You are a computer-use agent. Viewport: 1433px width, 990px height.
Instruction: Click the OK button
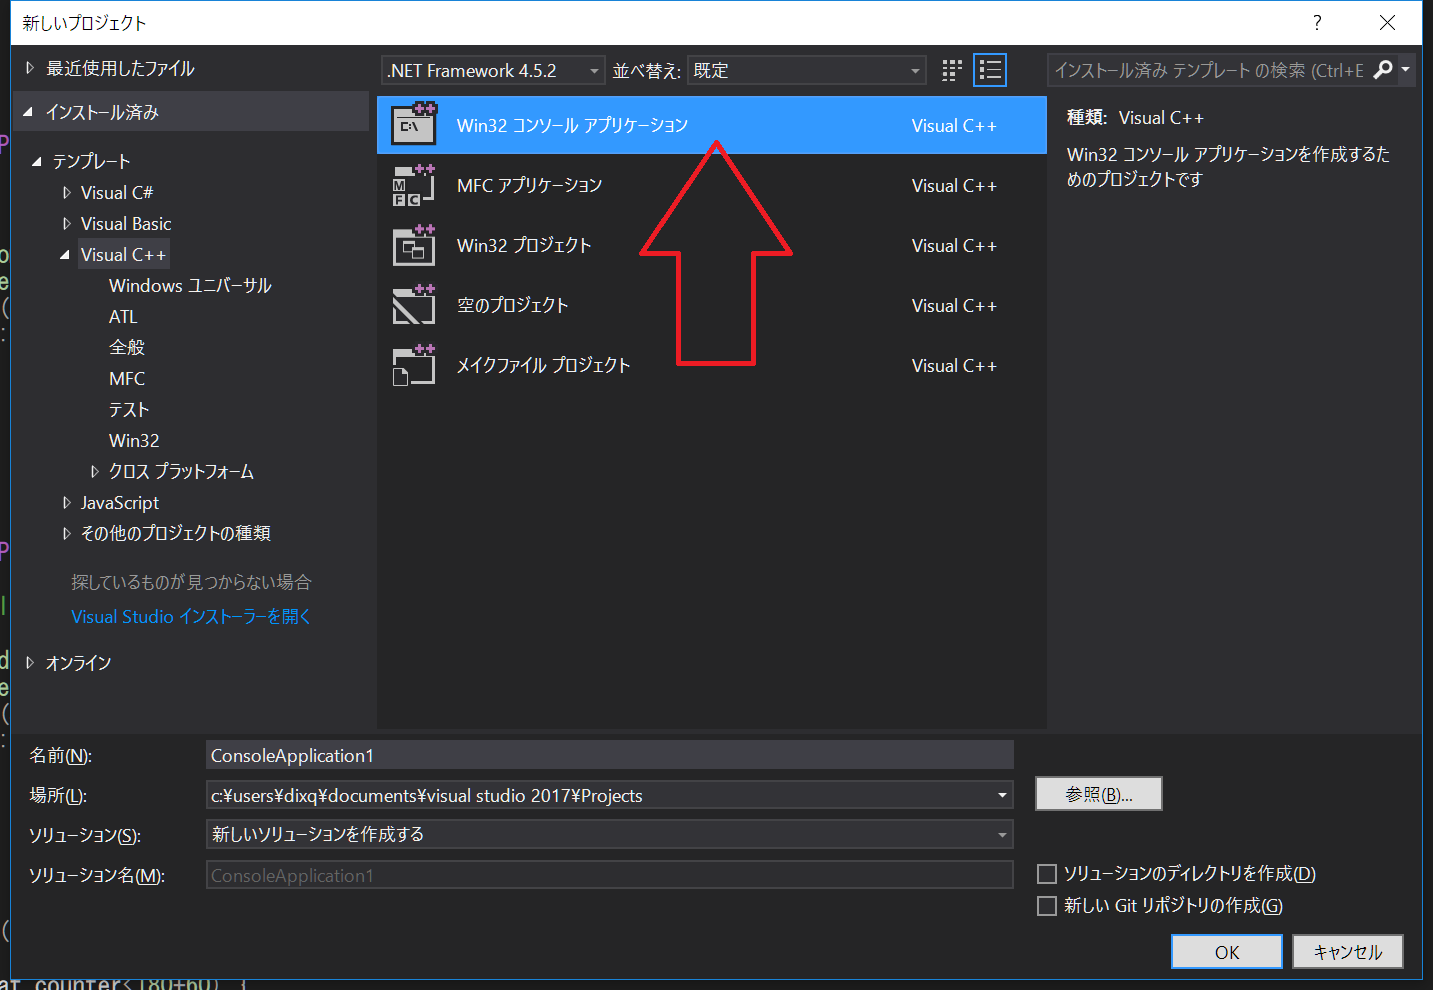(x=1226, y=952)
